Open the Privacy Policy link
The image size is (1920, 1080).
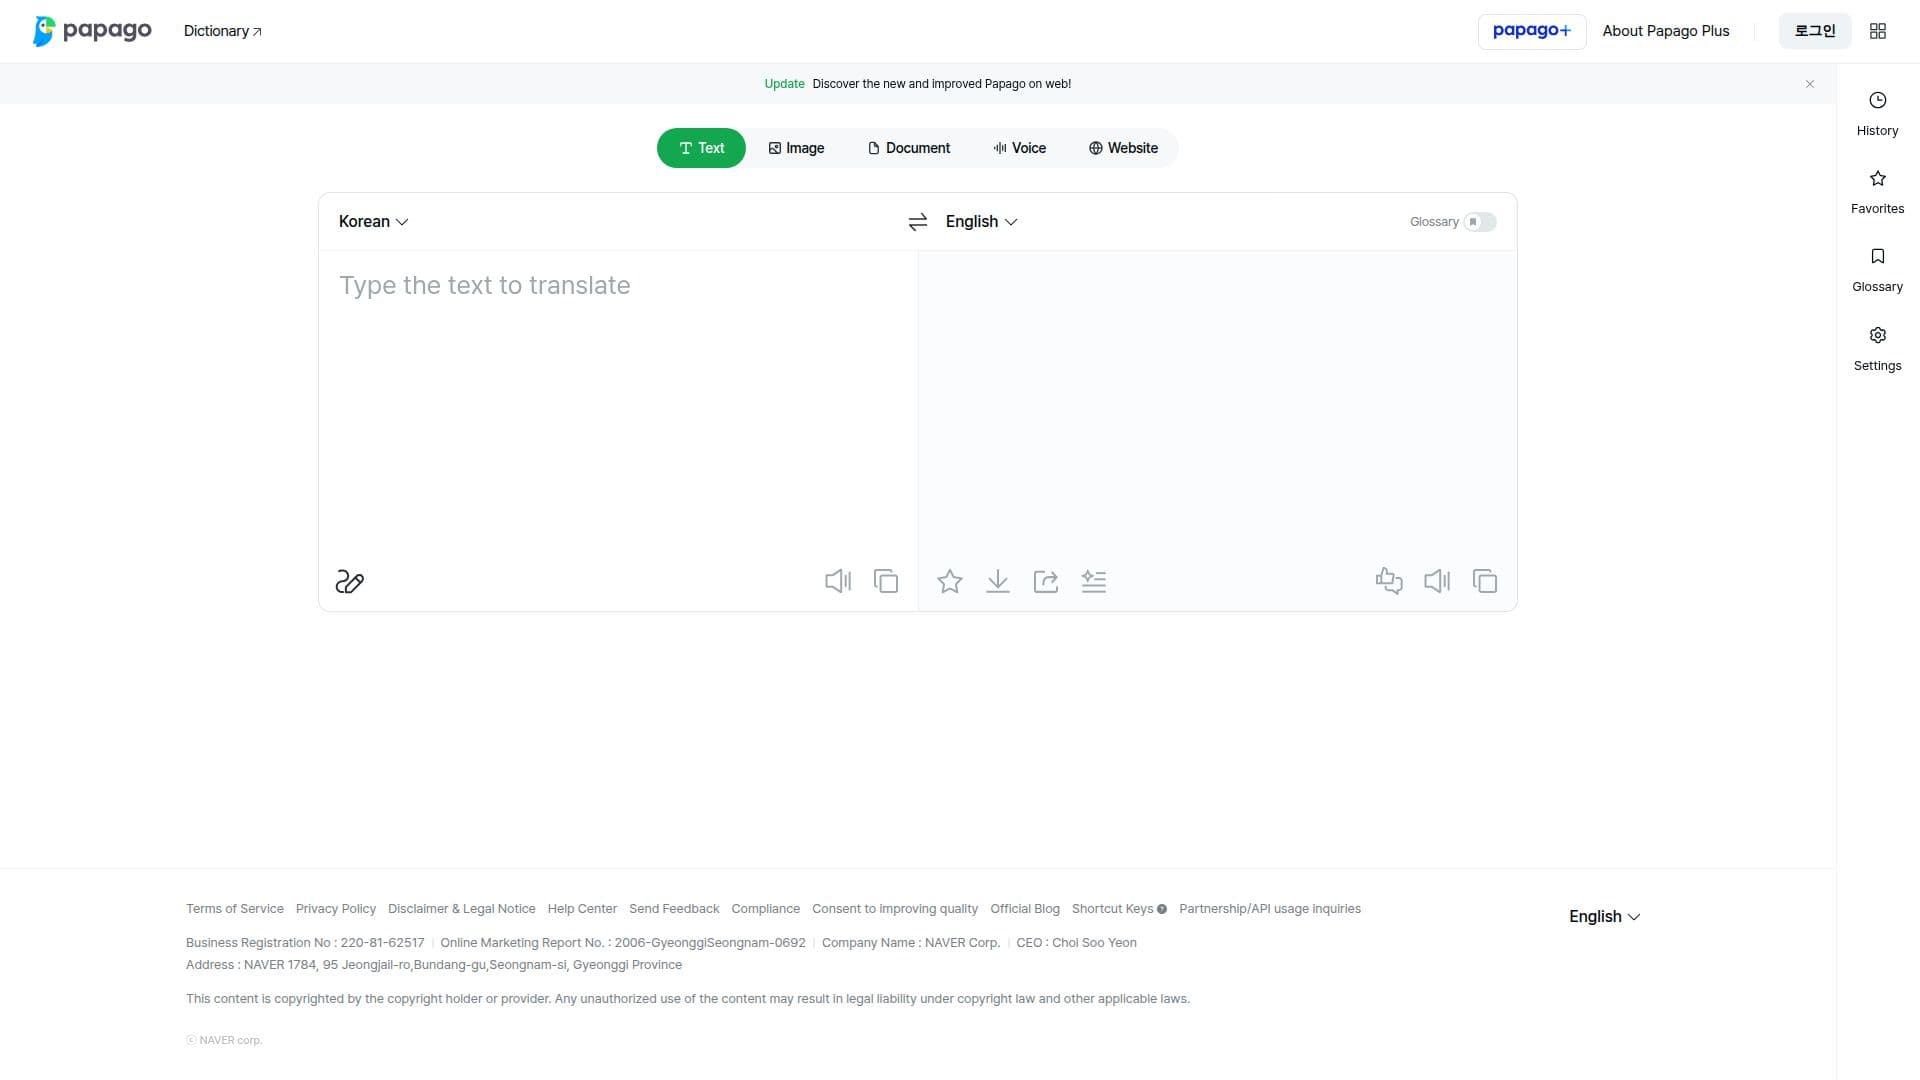[x=336, y=909]
